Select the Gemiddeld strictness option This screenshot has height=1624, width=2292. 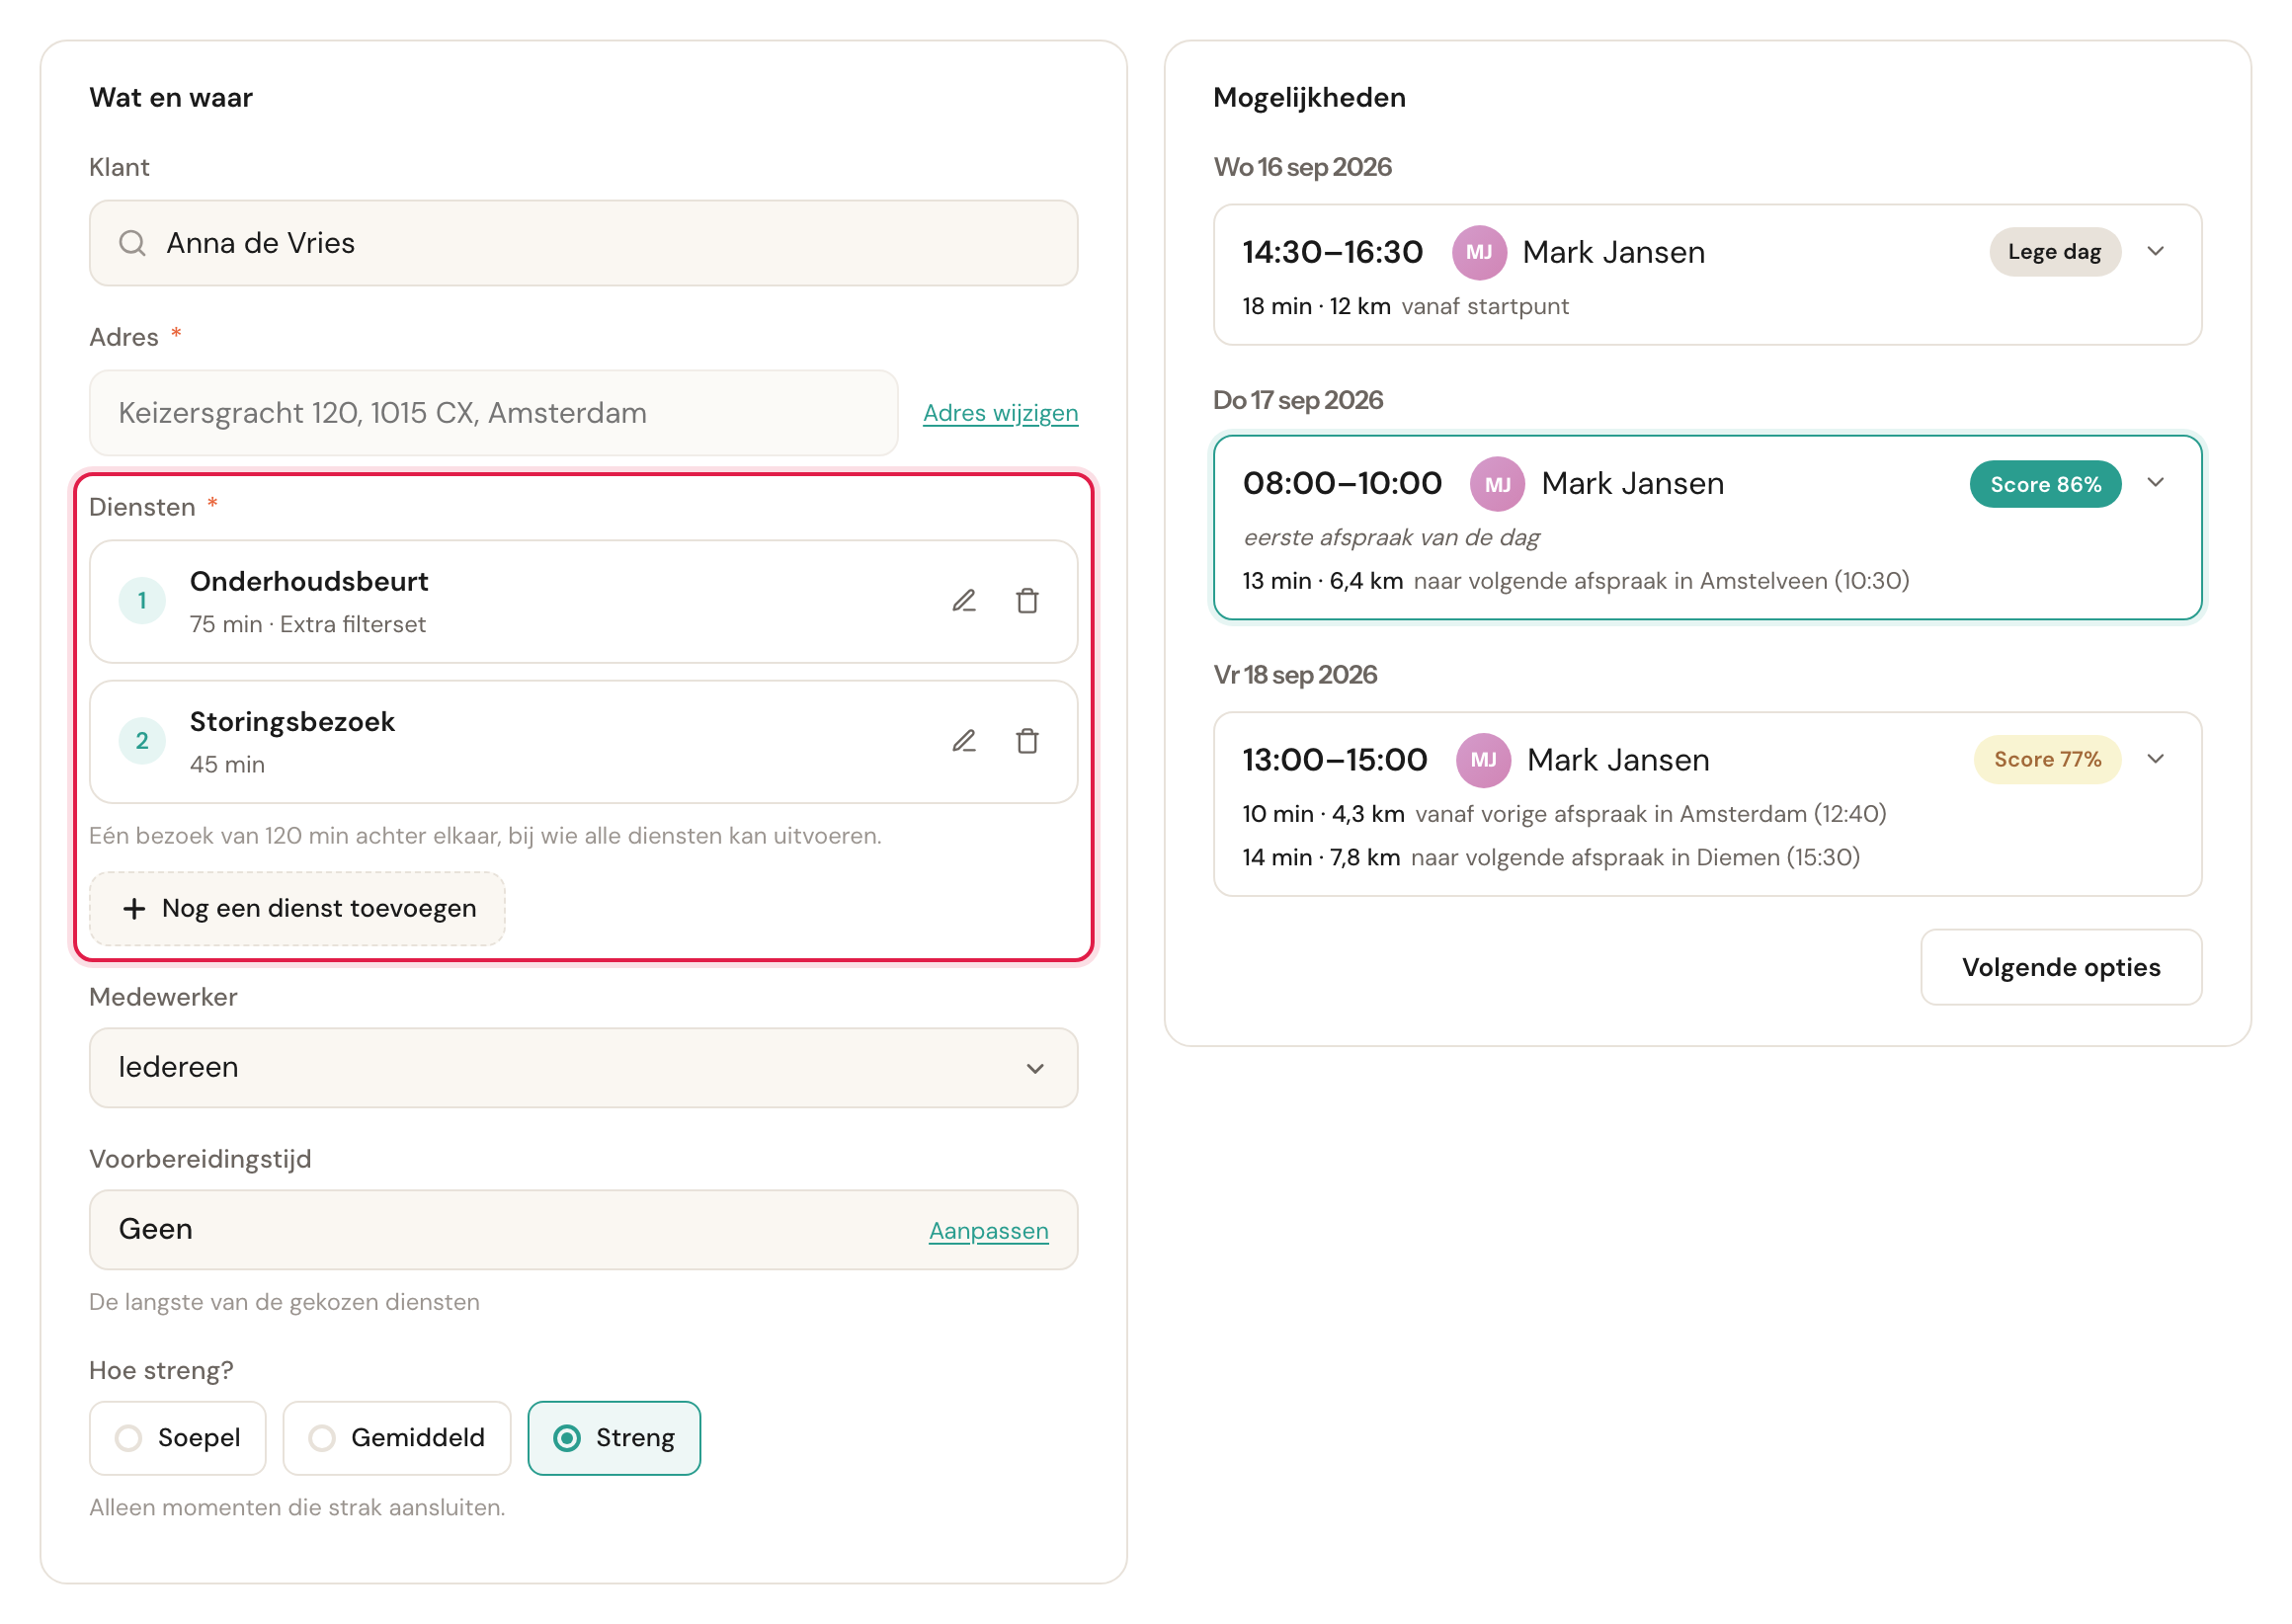tap(396, 1438)
